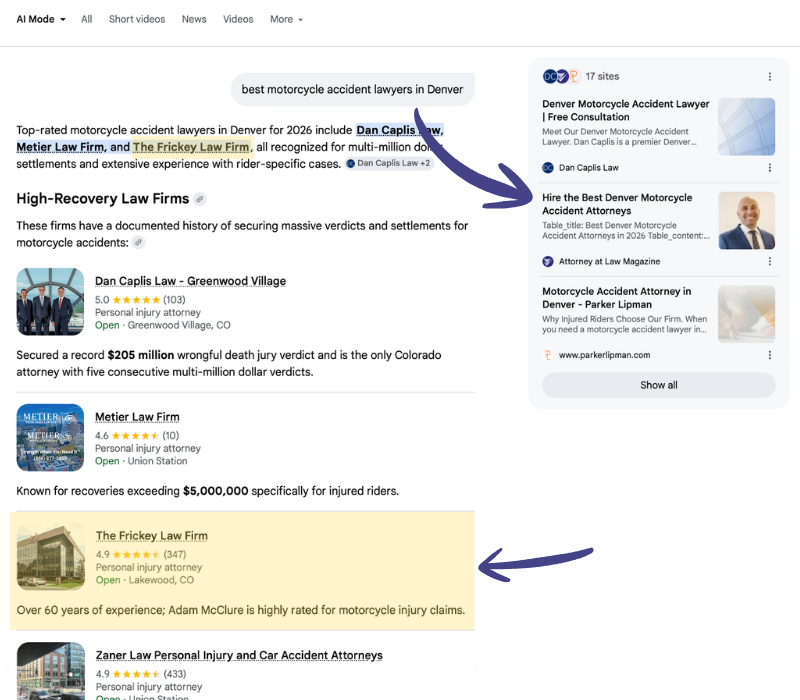
Task: Open Zaner Law Personal Injury listing title
Action: 239,655
